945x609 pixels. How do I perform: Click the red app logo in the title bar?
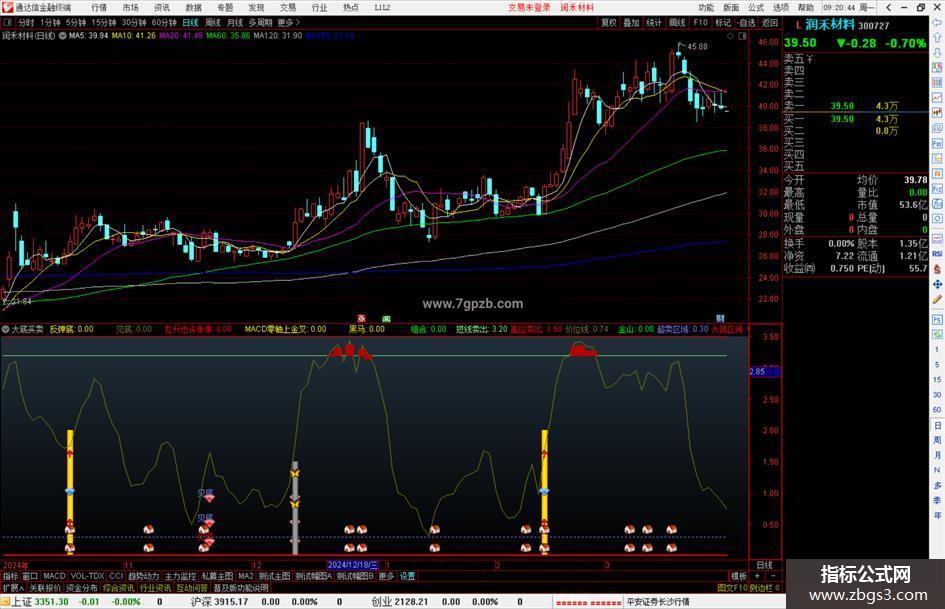[x=7, y=8]
